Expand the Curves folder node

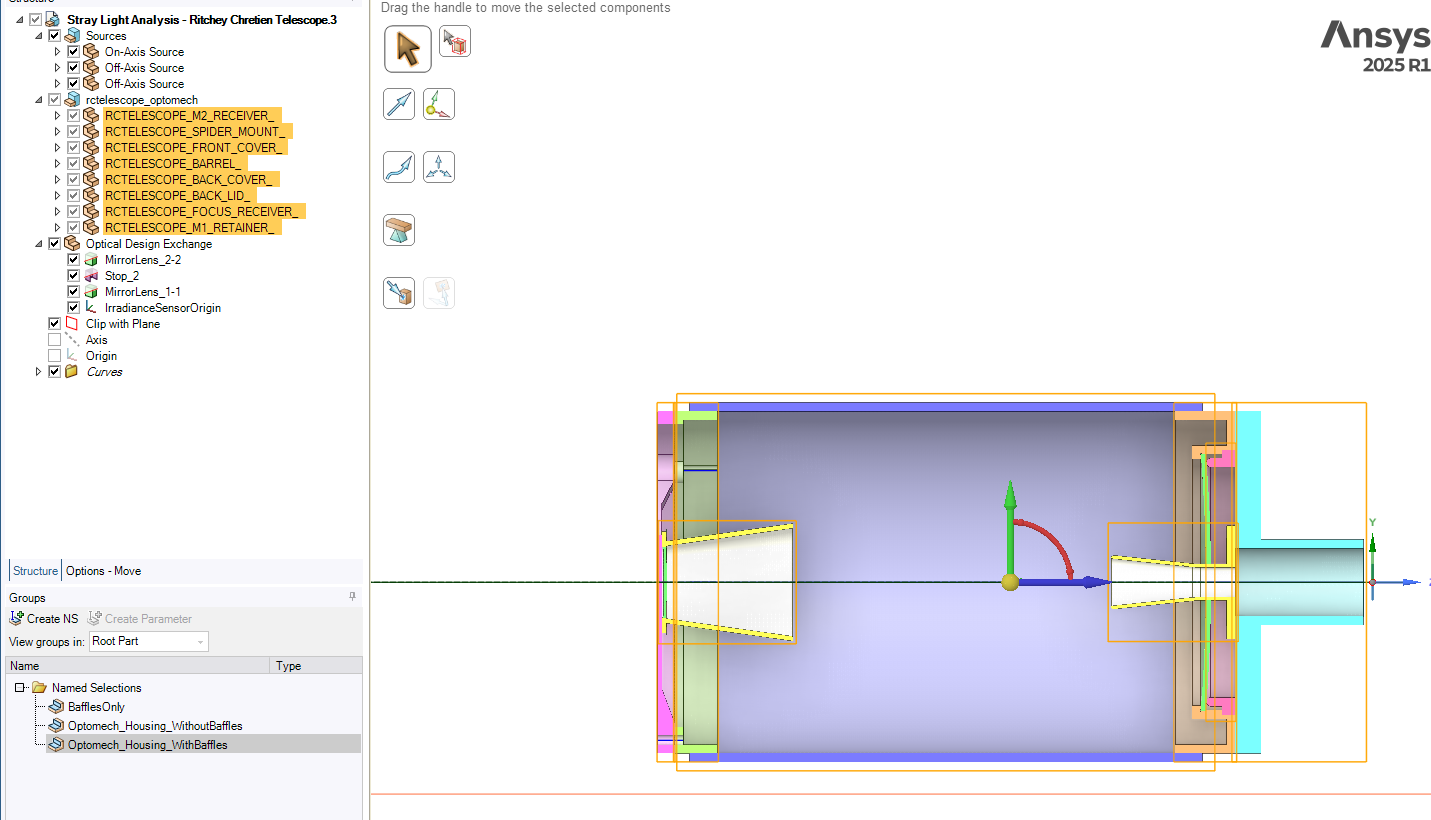[39, 372]
